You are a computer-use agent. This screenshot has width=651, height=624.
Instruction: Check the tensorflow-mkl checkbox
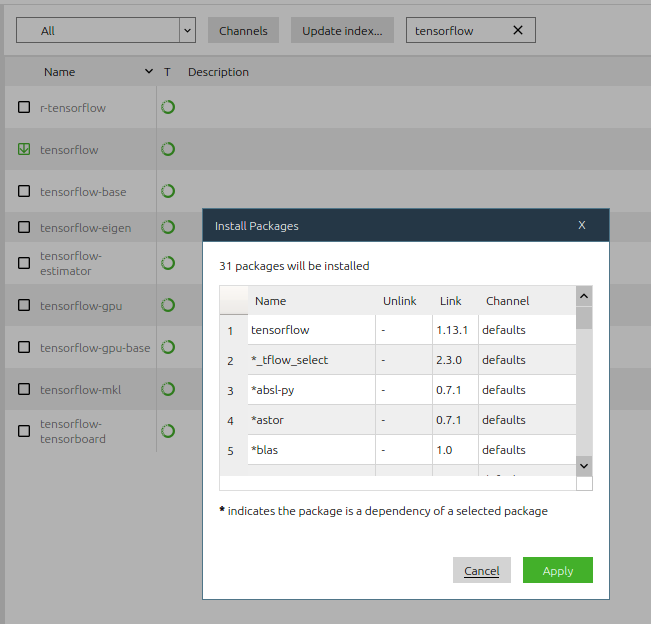click(x=24, y=389)
